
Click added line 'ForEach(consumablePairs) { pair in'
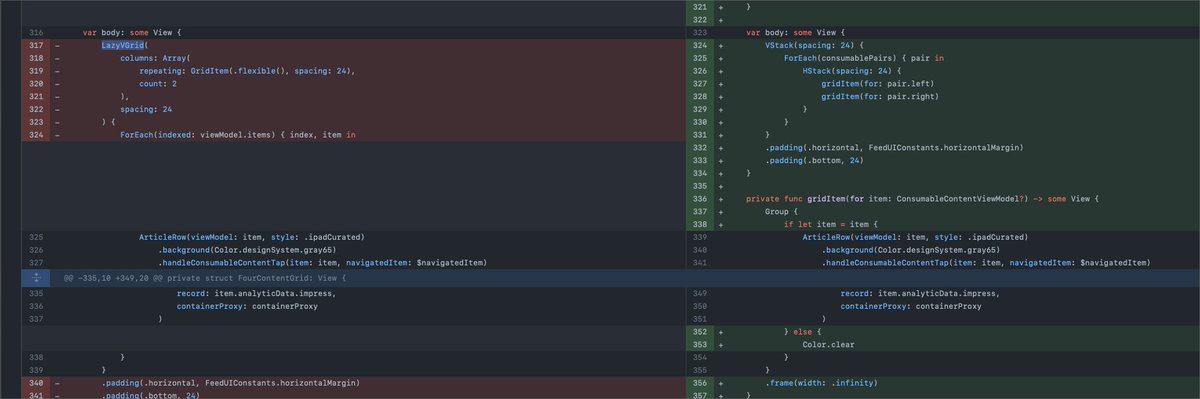(863, 58)
